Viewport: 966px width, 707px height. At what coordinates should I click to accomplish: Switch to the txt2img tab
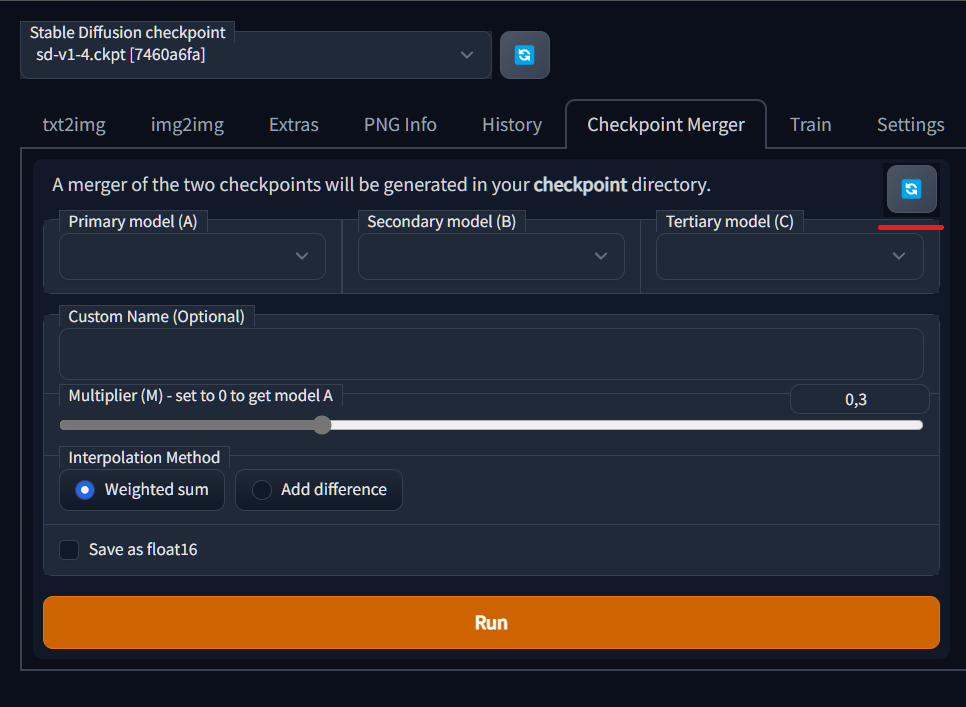[x=74, y=124]
